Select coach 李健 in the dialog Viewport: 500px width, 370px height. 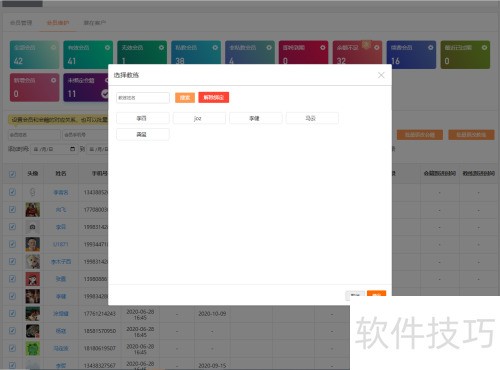tap(256, 118)
